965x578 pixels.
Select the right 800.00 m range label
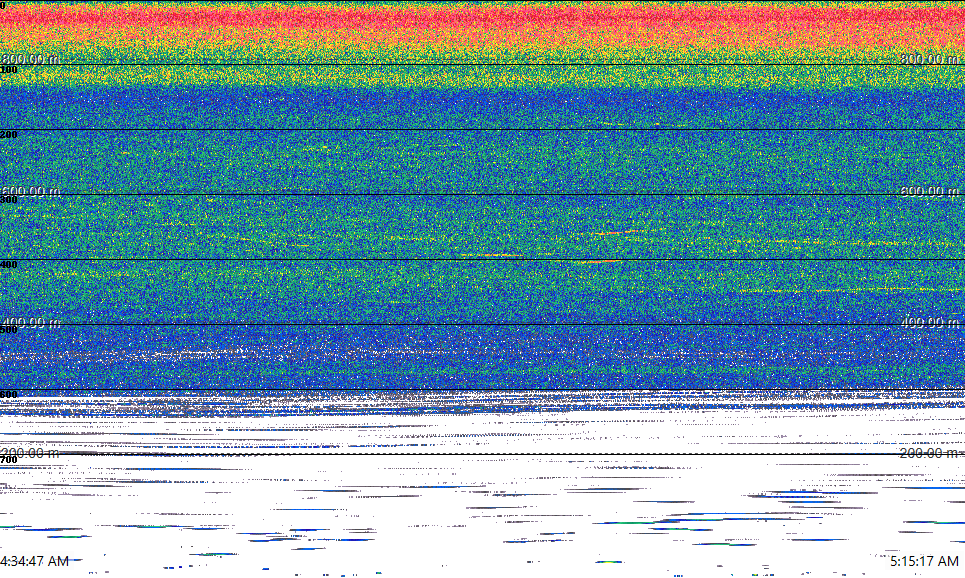tap(930, 59)
